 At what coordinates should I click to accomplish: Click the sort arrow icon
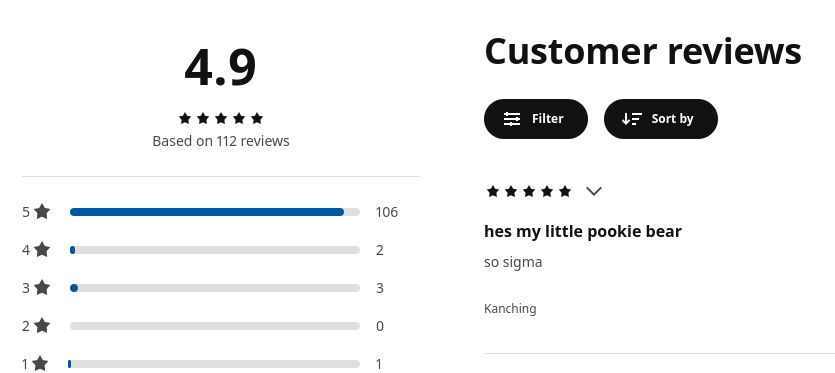tap(632, 119)
